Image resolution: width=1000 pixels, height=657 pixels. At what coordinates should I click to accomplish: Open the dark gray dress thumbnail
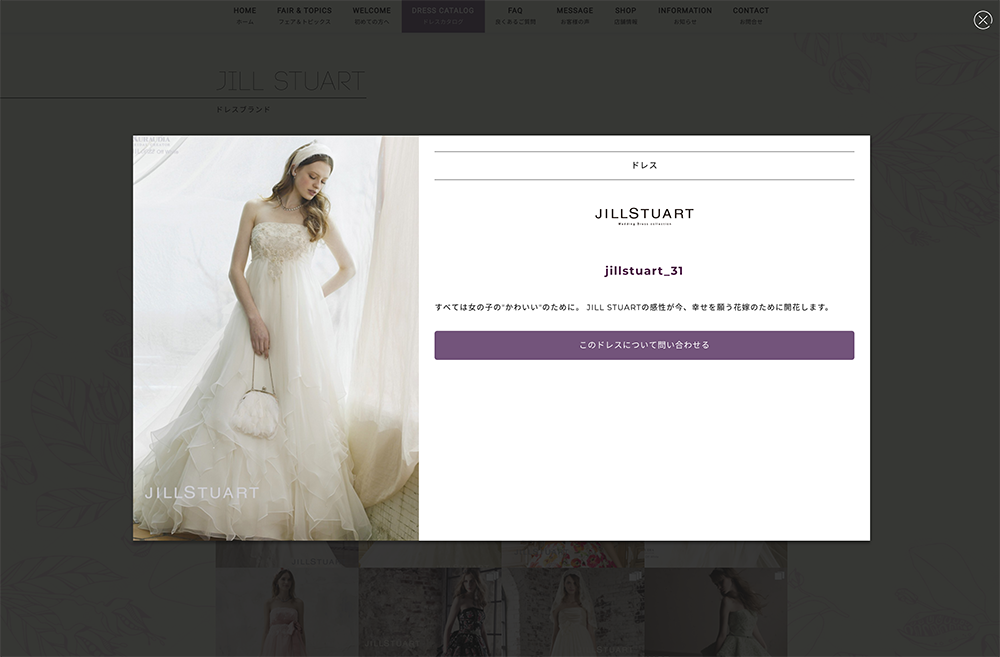click(716, 612)
